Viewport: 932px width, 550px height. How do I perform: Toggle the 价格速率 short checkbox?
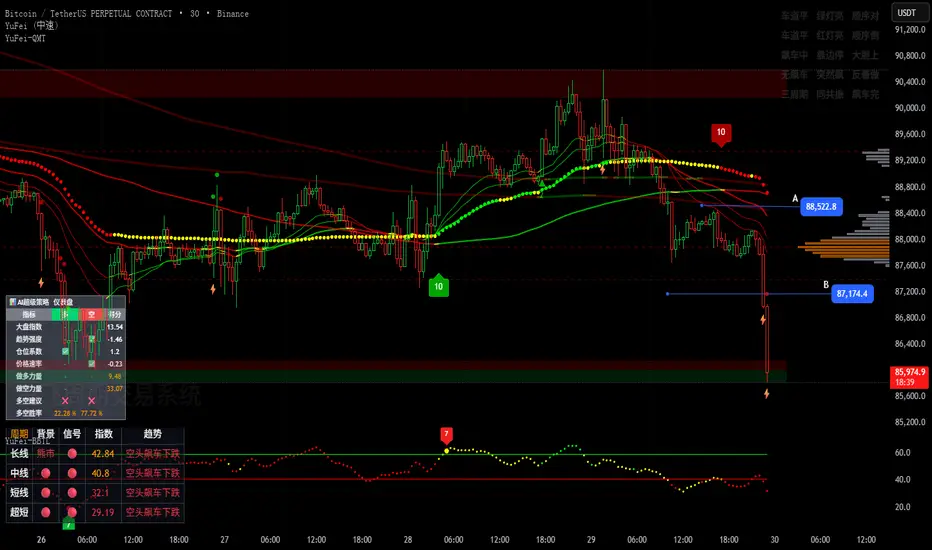coord(92,363)
